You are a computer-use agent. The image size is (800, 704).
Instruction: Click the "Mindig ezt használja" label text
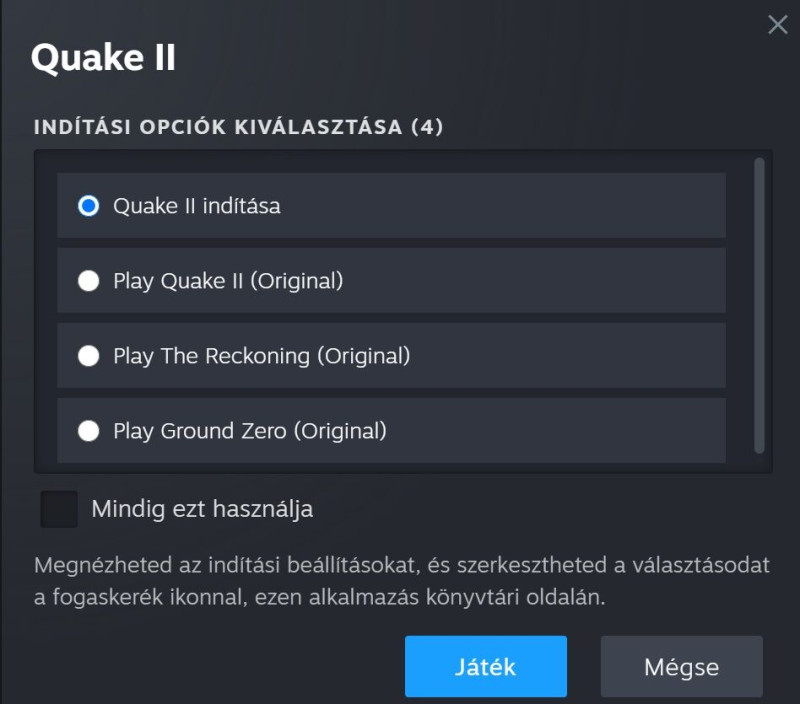tap(202, 509)
